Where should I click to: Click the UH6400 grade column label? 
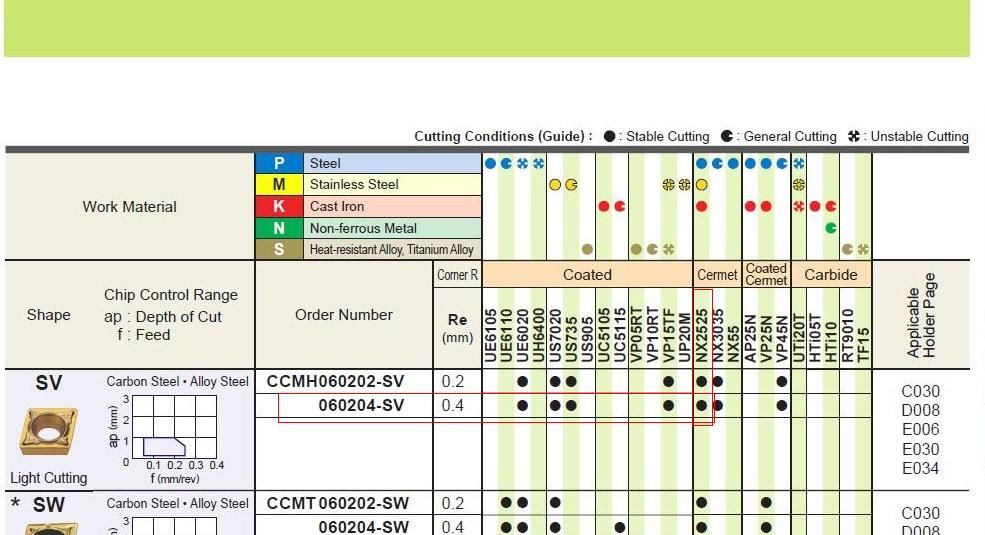538,335
